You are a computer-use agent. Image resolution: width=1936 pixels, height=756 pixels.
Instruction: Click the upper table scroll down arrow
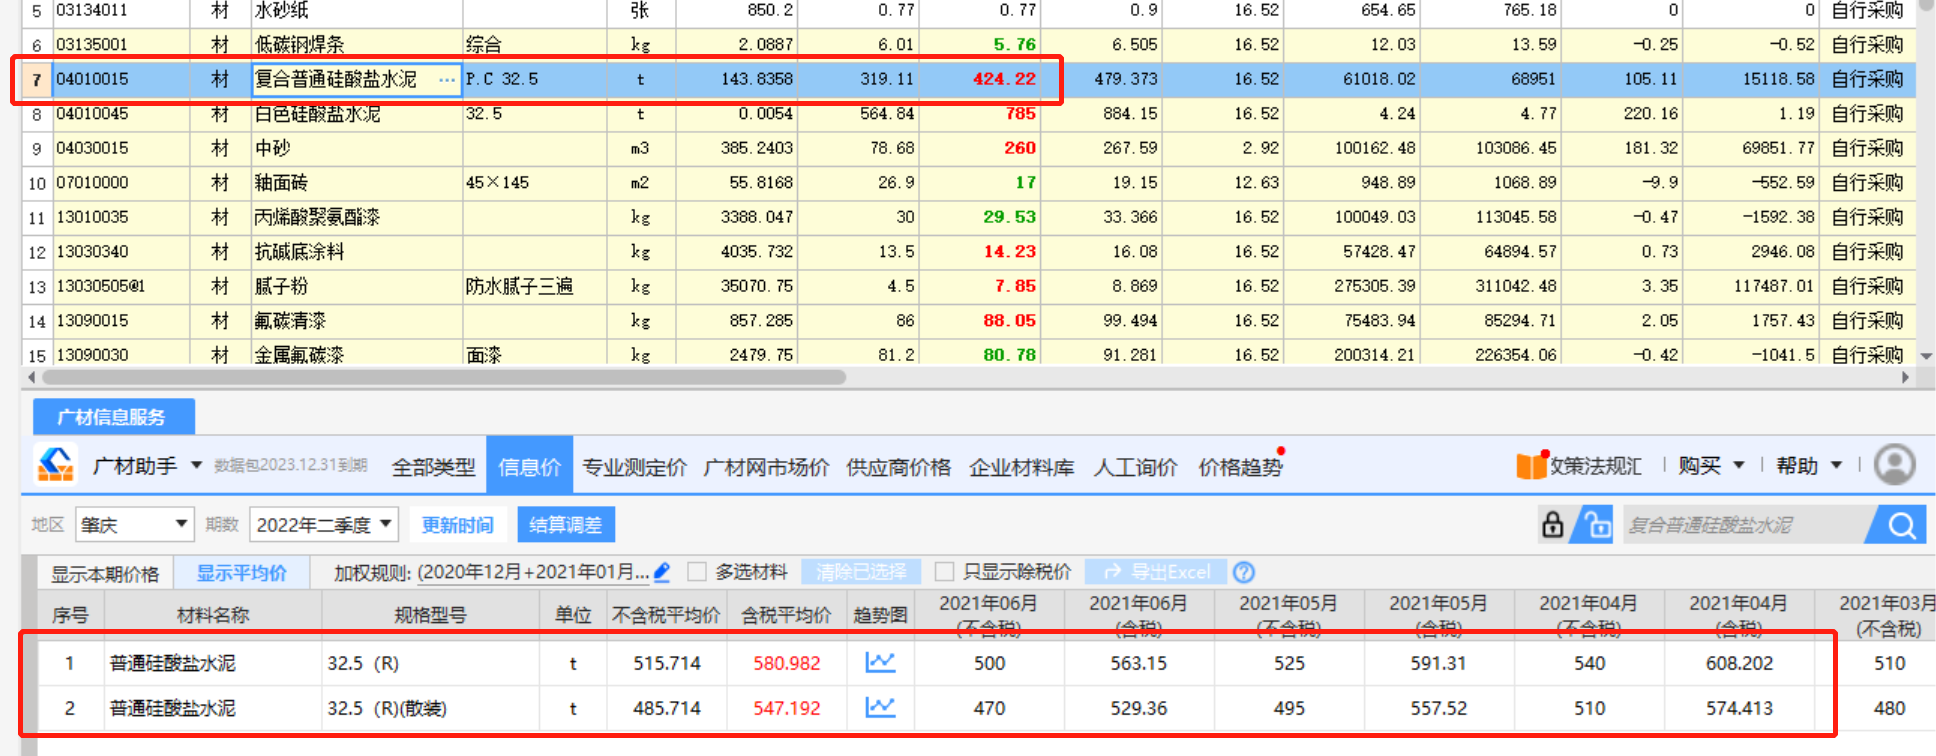click(1926, 355)
